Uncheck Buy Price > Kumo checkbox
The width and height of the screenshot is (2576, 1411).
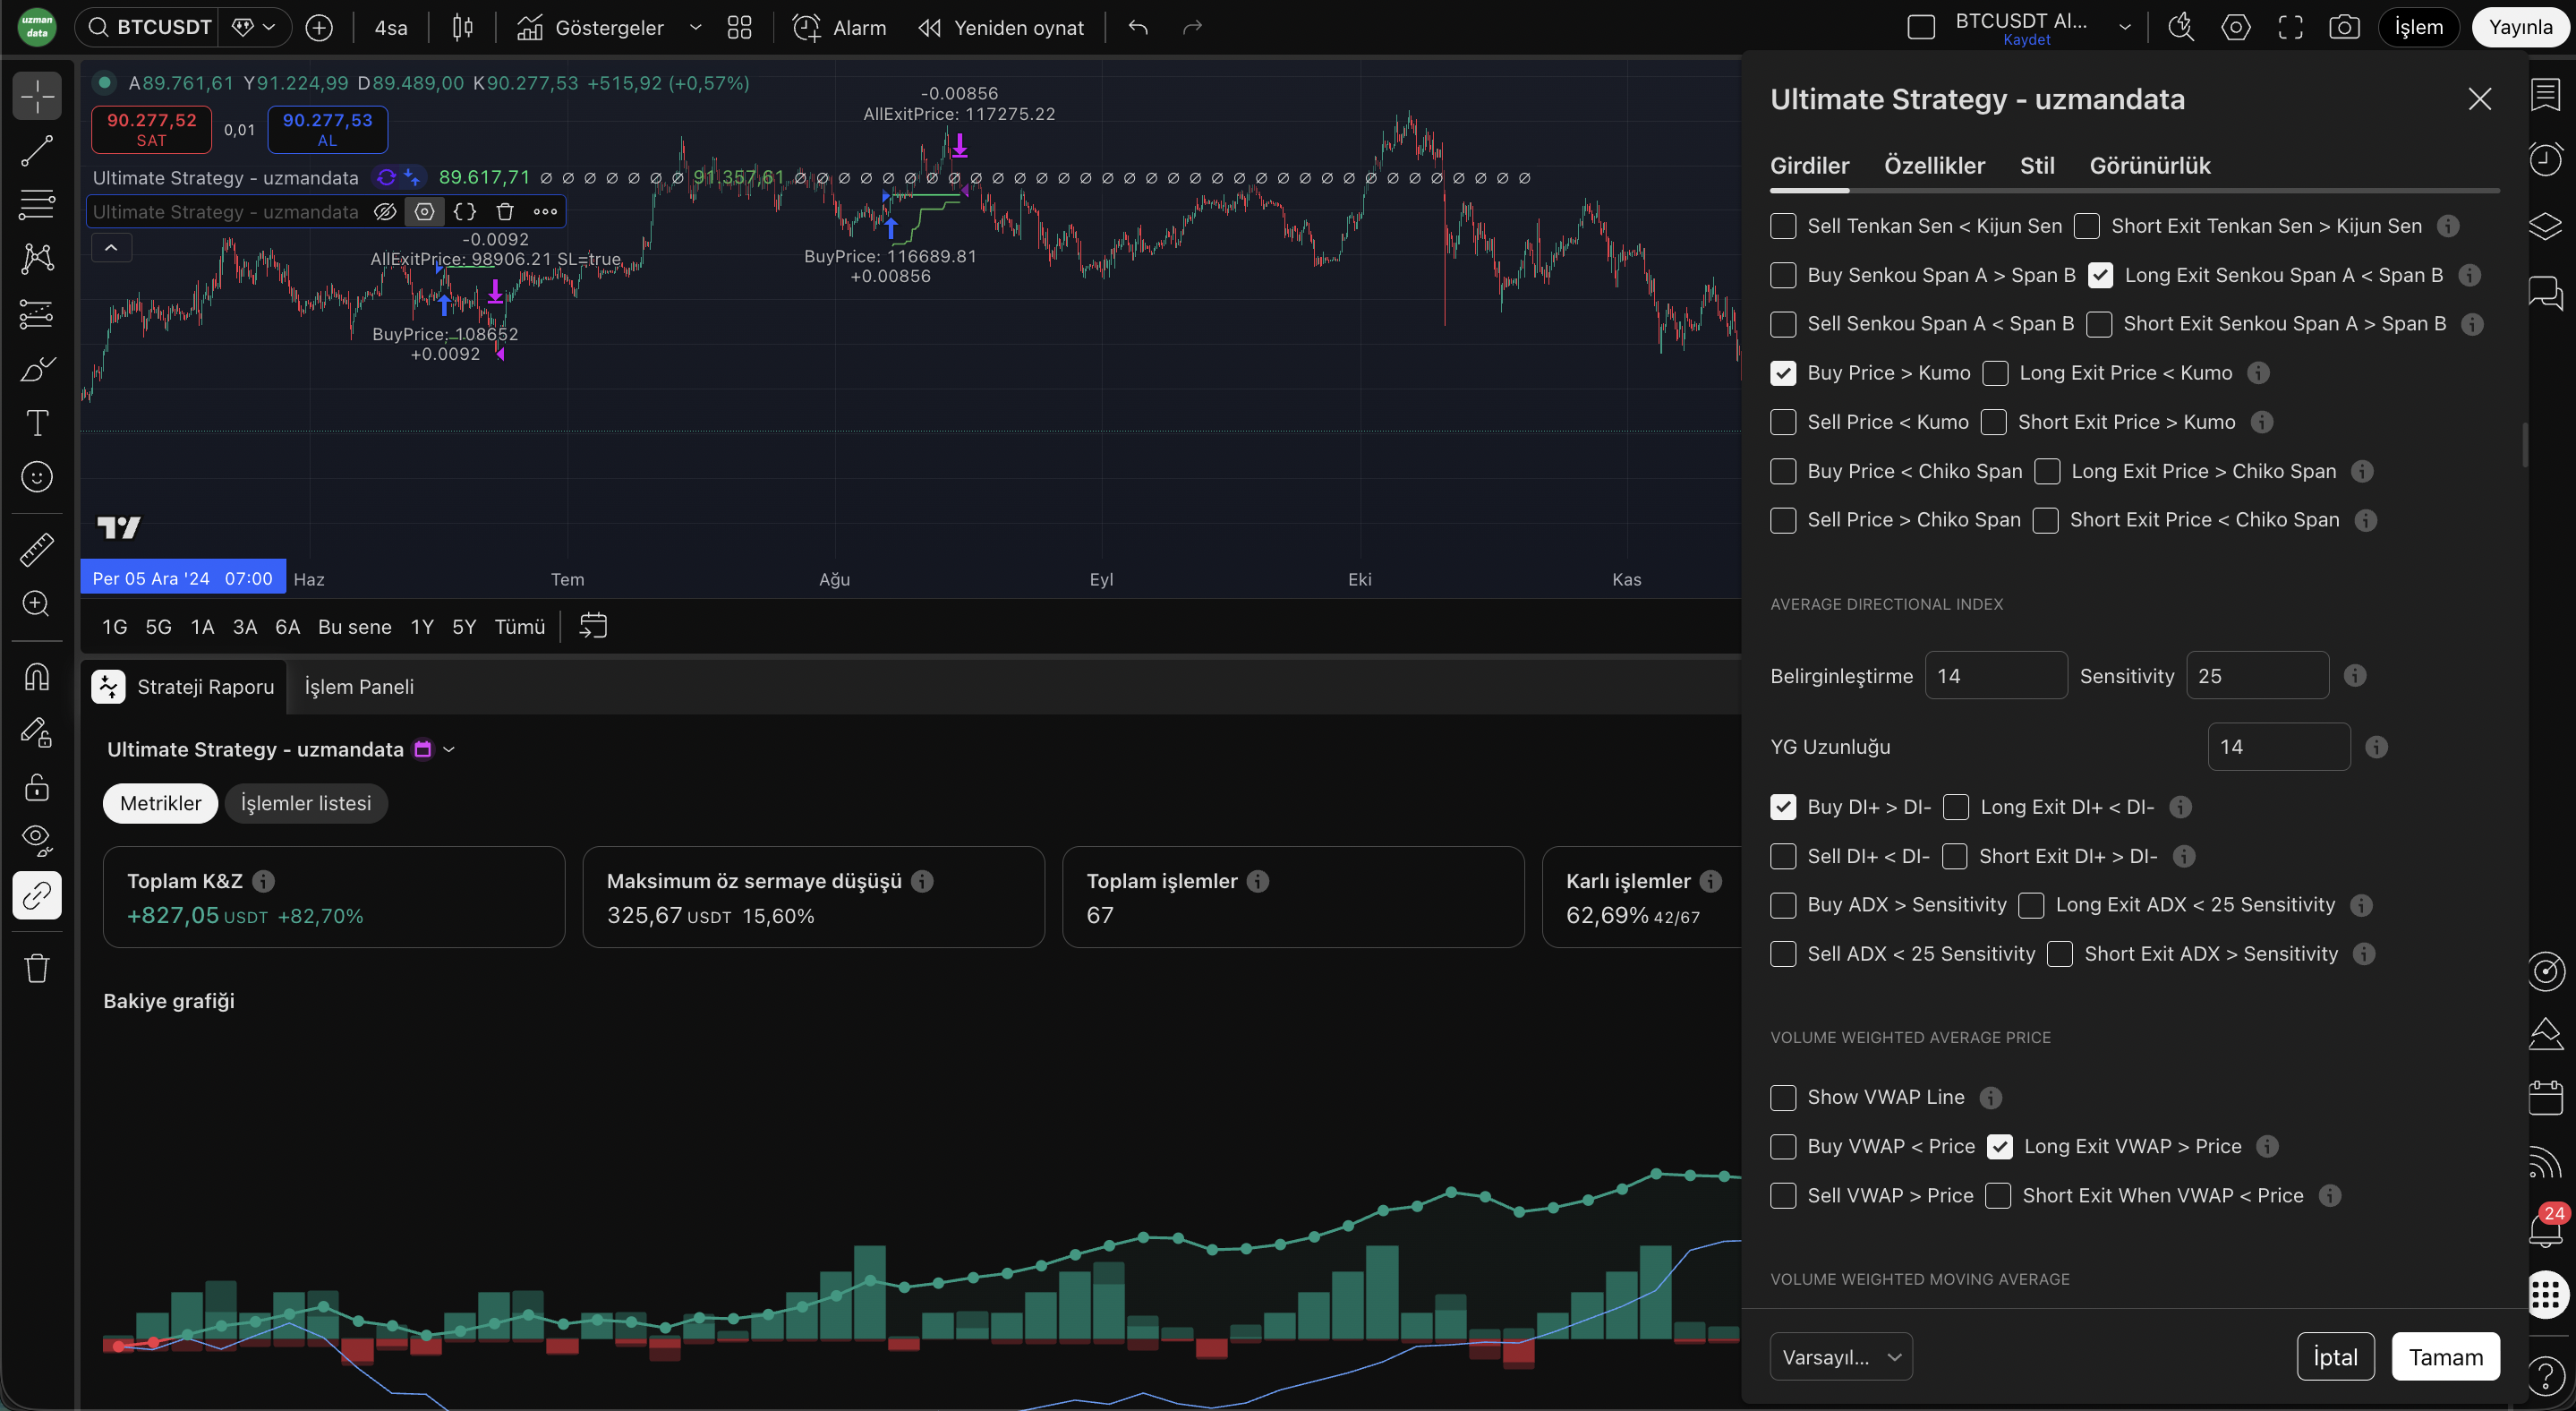click(x=1783, y=373)
